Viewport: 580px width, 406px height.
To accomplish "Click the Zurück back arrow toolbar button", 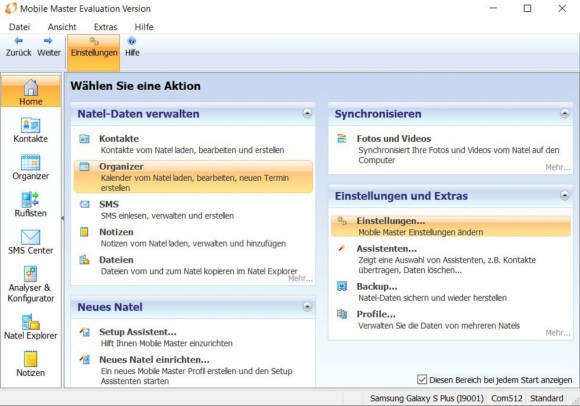I will (18, 47).
